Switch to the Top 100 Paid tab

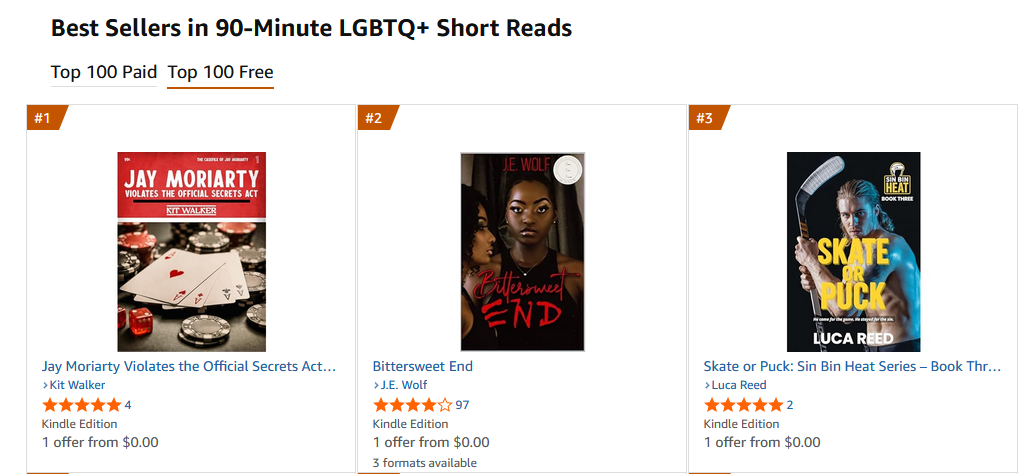(x=104, y=72)
